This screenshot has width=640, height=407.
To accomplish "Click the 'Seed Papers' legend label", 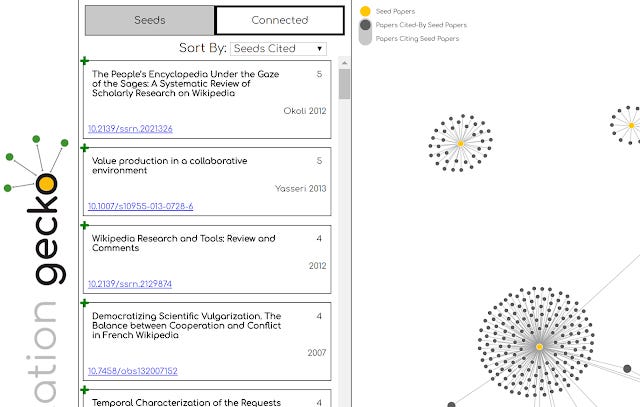I will click(x=395, y=11).
